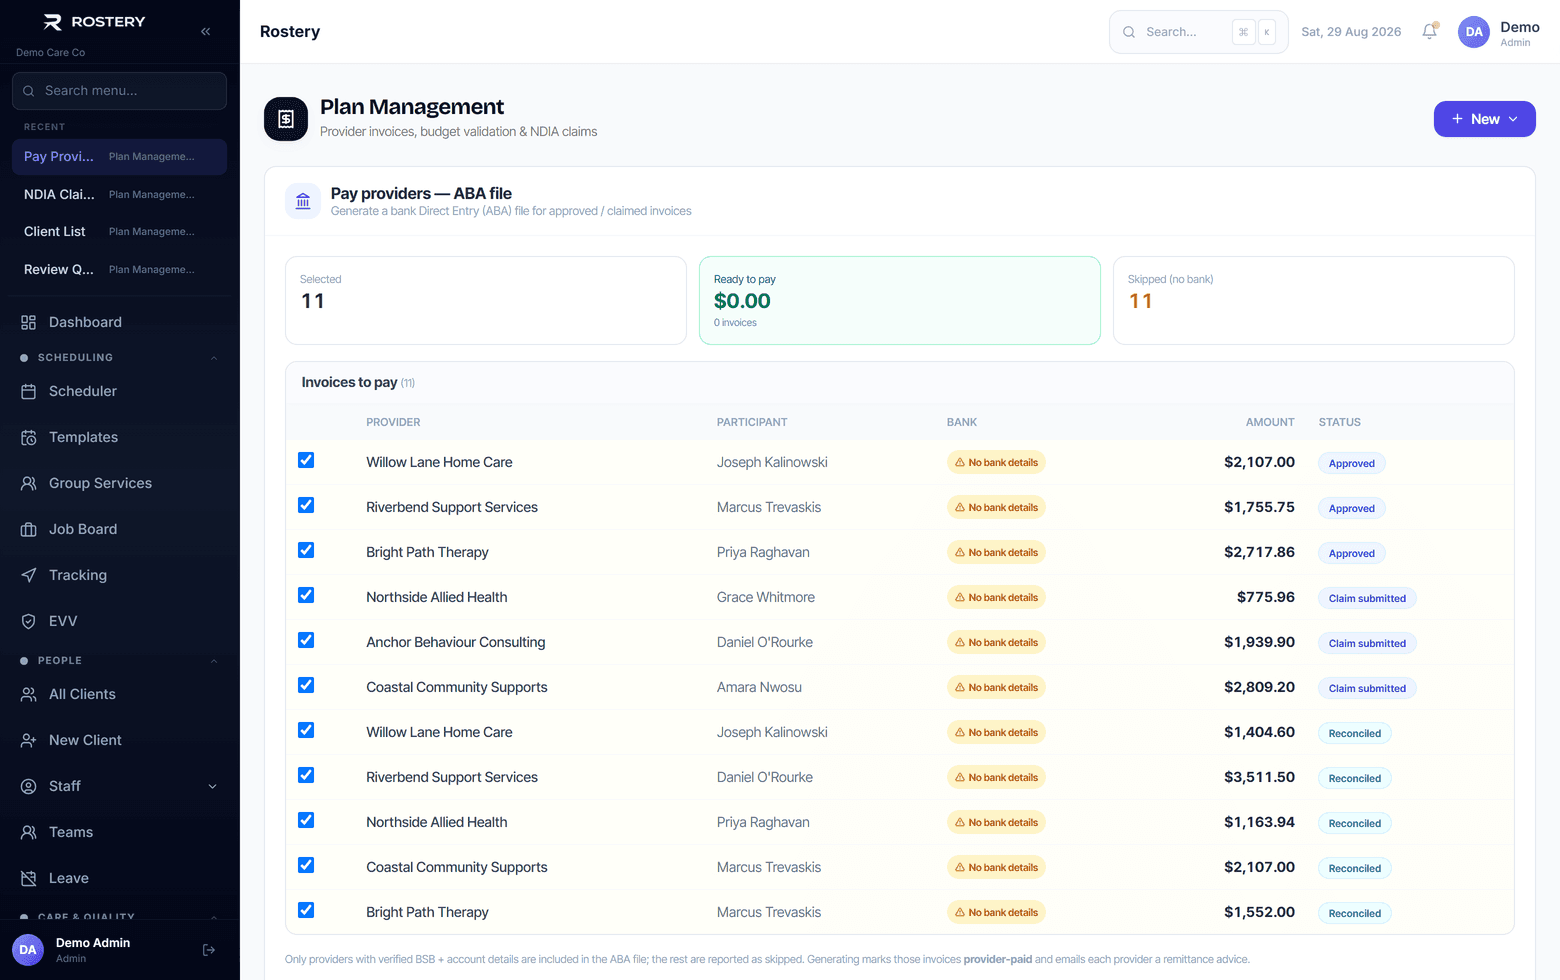Screen dimensions: 1560x980
Task: Open the Pay Provi... recent item
Action: pos(119,157)
